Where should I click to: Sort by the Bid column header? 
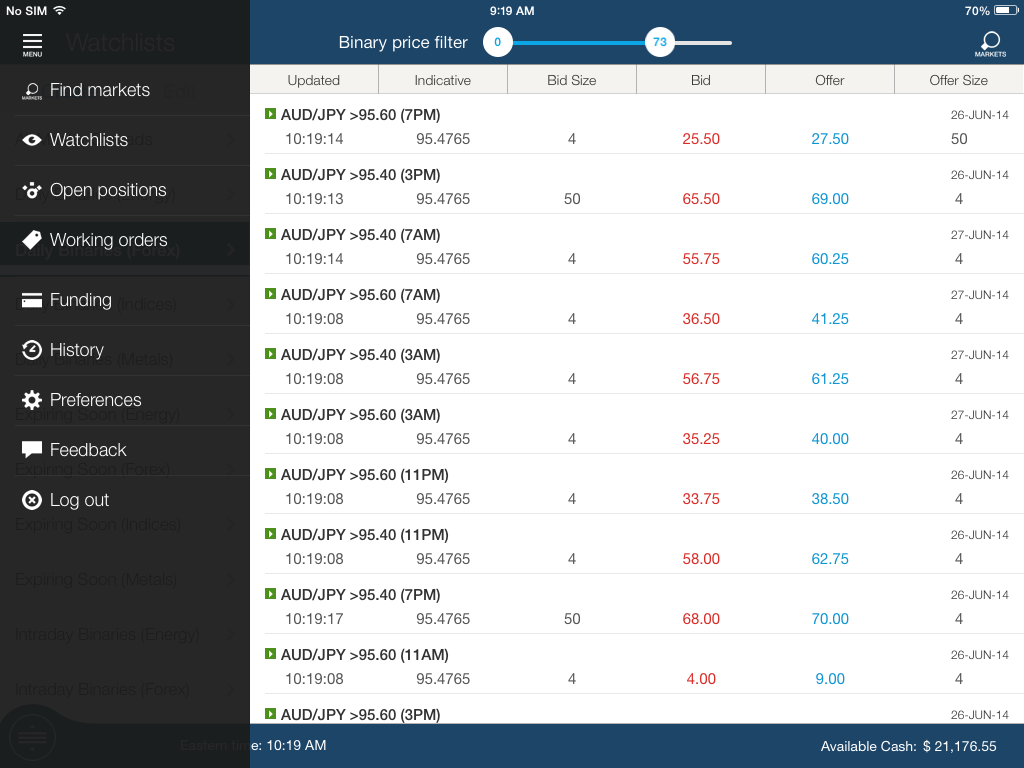(x=700, y=80)
